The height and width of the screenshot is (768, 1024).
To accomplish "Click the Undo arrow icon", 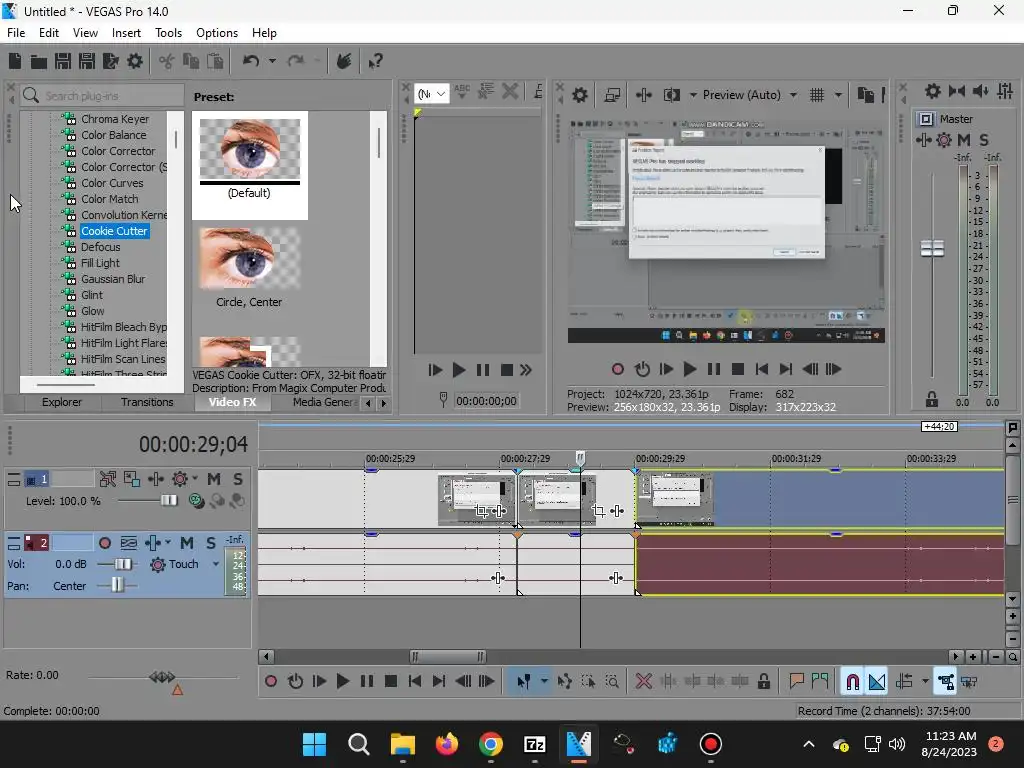I will [x=251, y=61].
